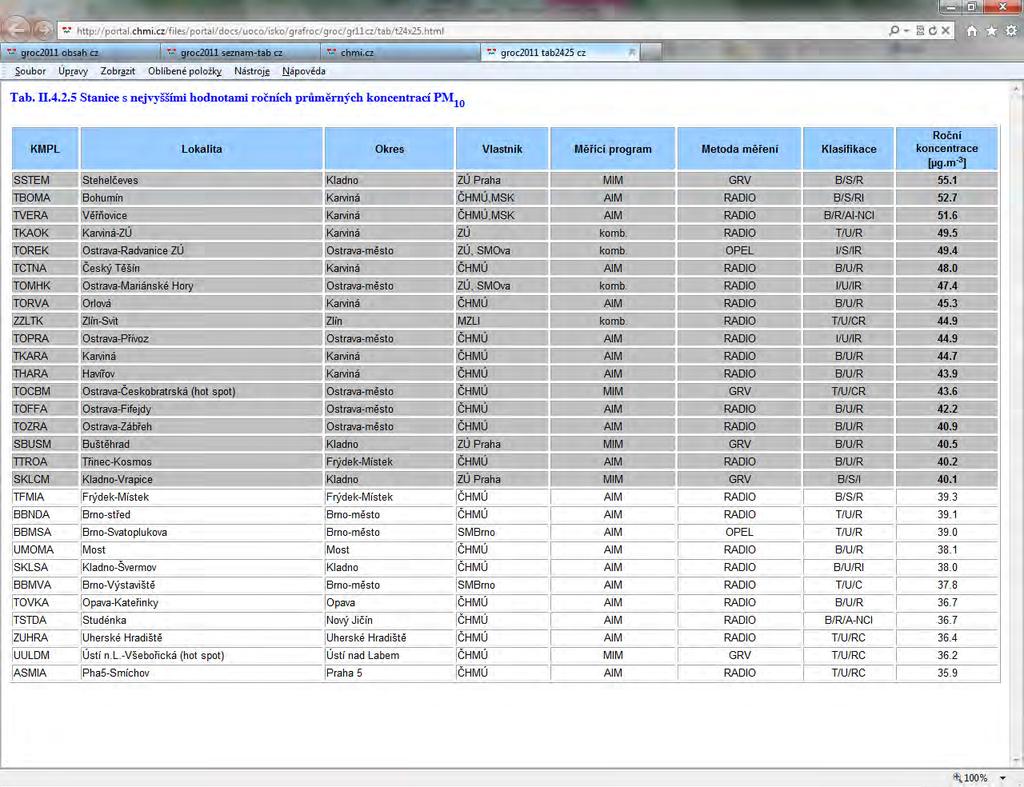Open the Soubor menu
The height and width of the screenshot is (787, 1024).
(x=30, y=71)
